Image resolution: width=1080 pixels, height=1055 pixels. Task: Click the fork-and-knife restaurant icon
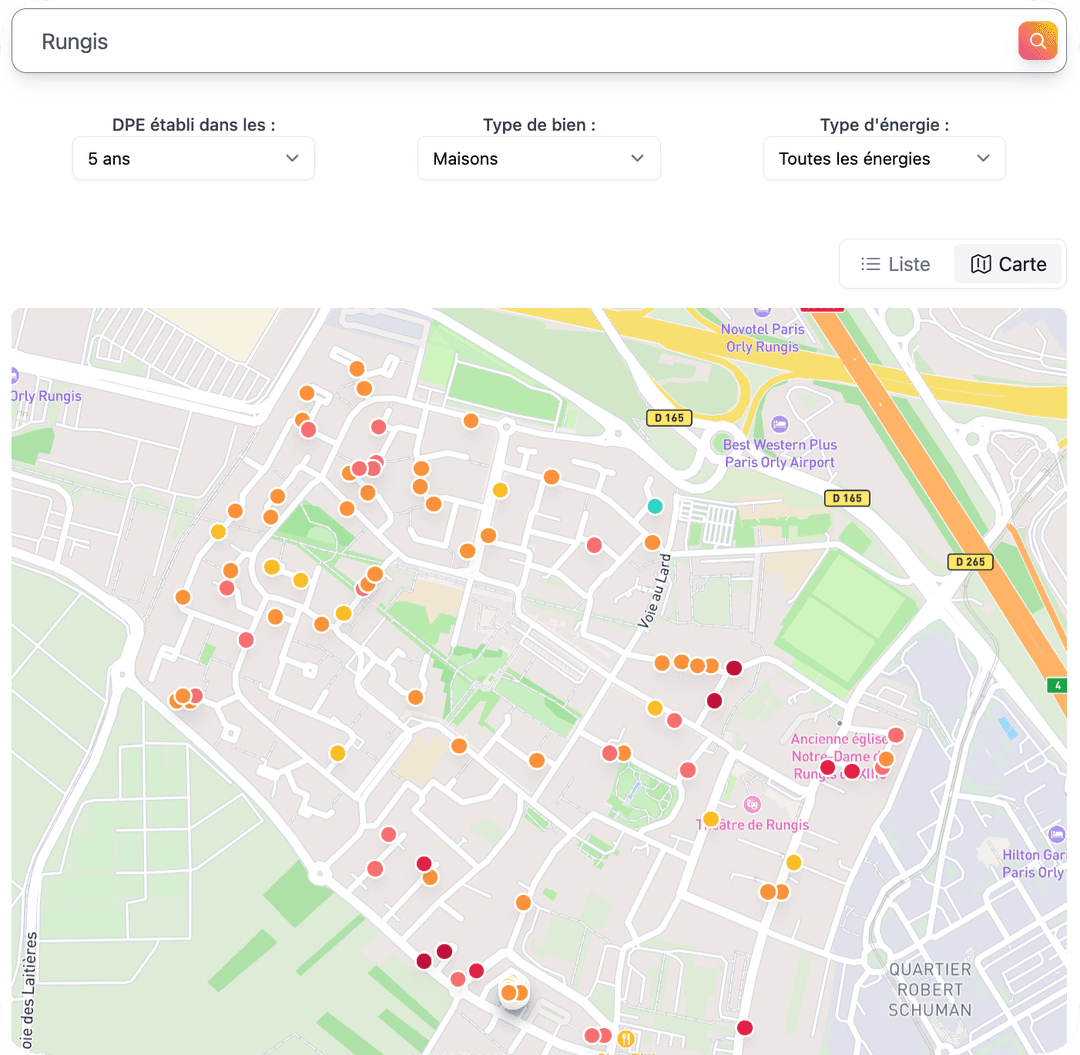point(626,1038)
